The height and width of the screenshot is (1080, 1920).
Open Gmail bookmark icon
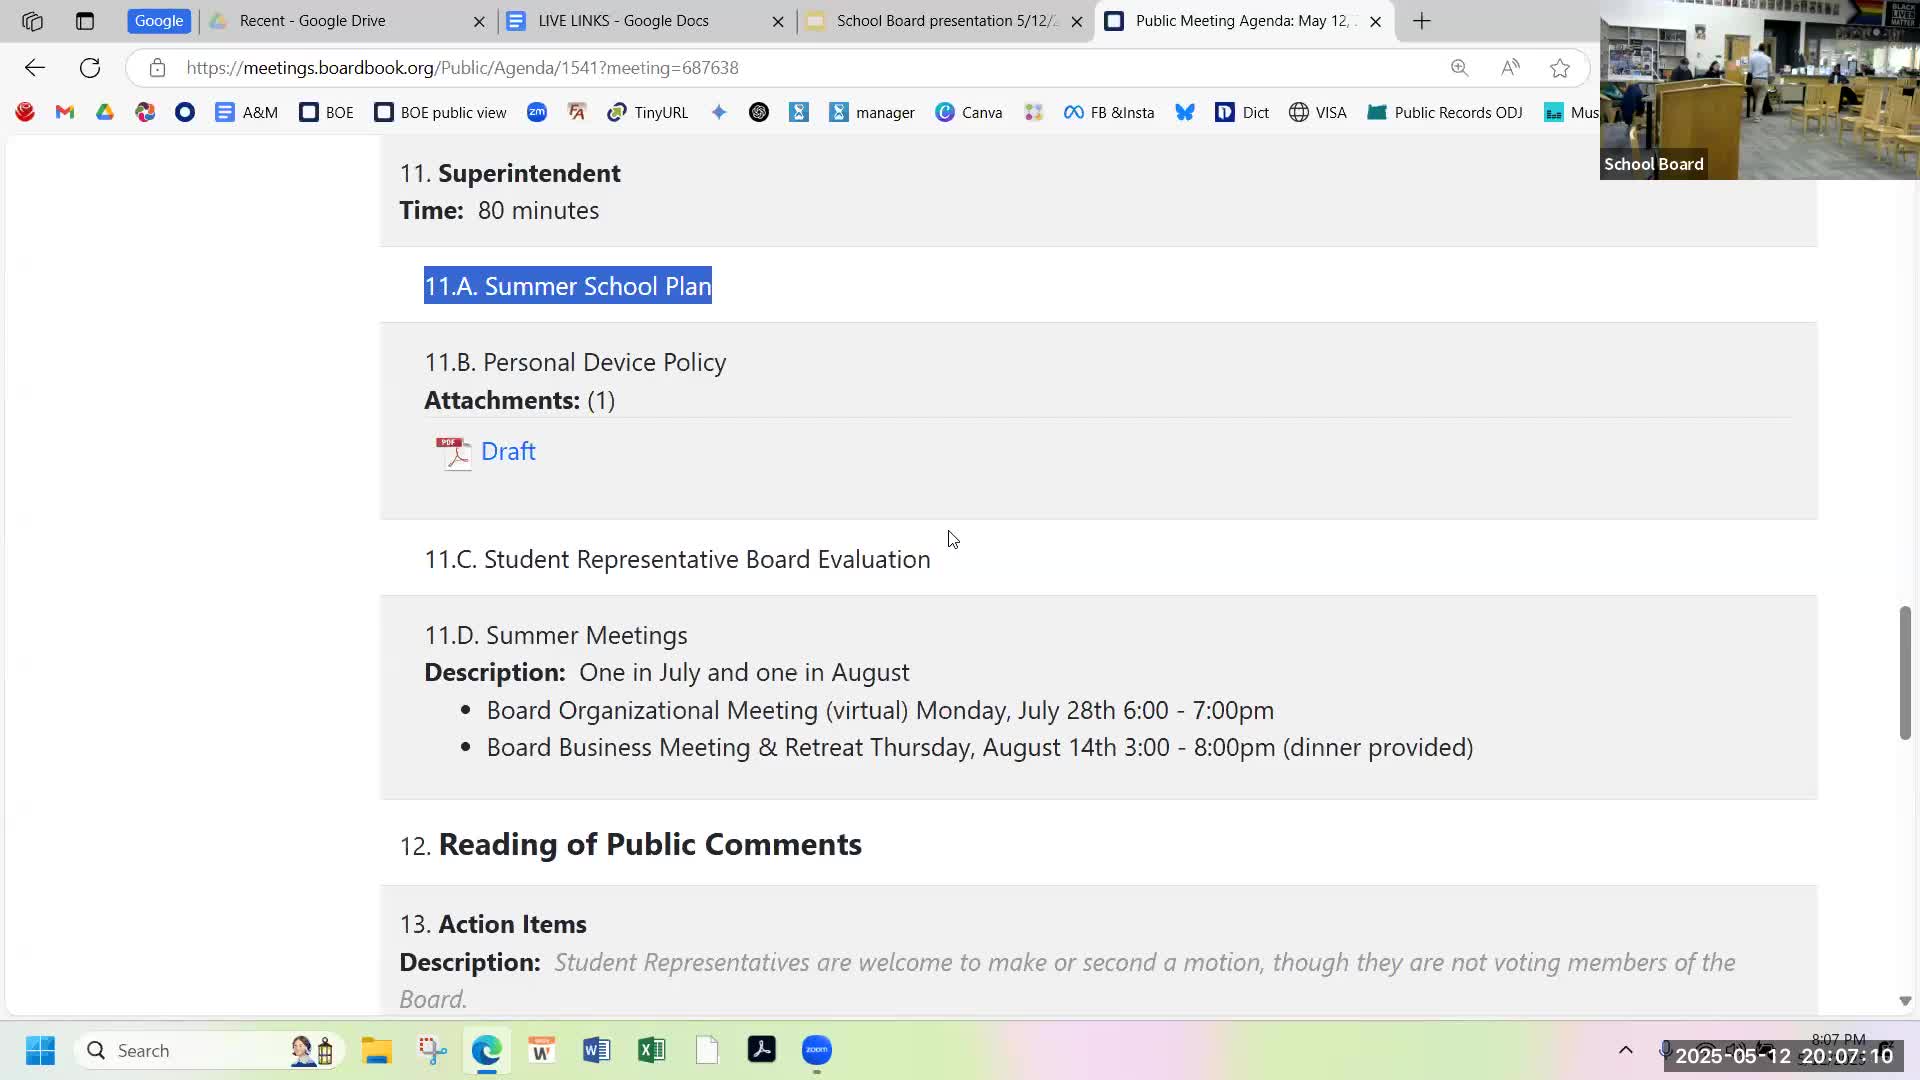65,112
